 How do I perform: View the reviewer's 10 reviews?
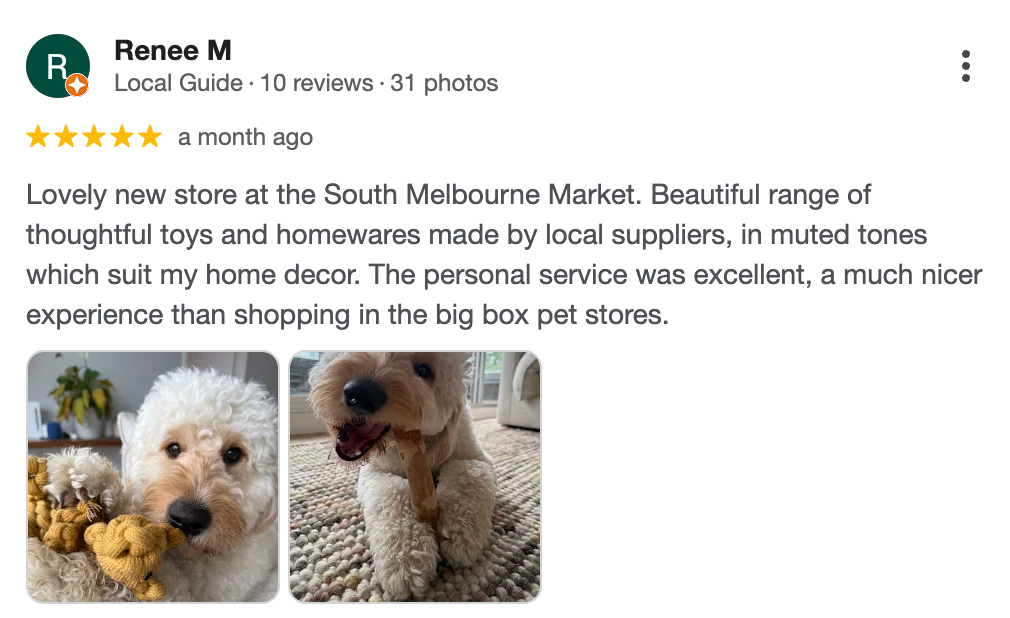point(316,83)
